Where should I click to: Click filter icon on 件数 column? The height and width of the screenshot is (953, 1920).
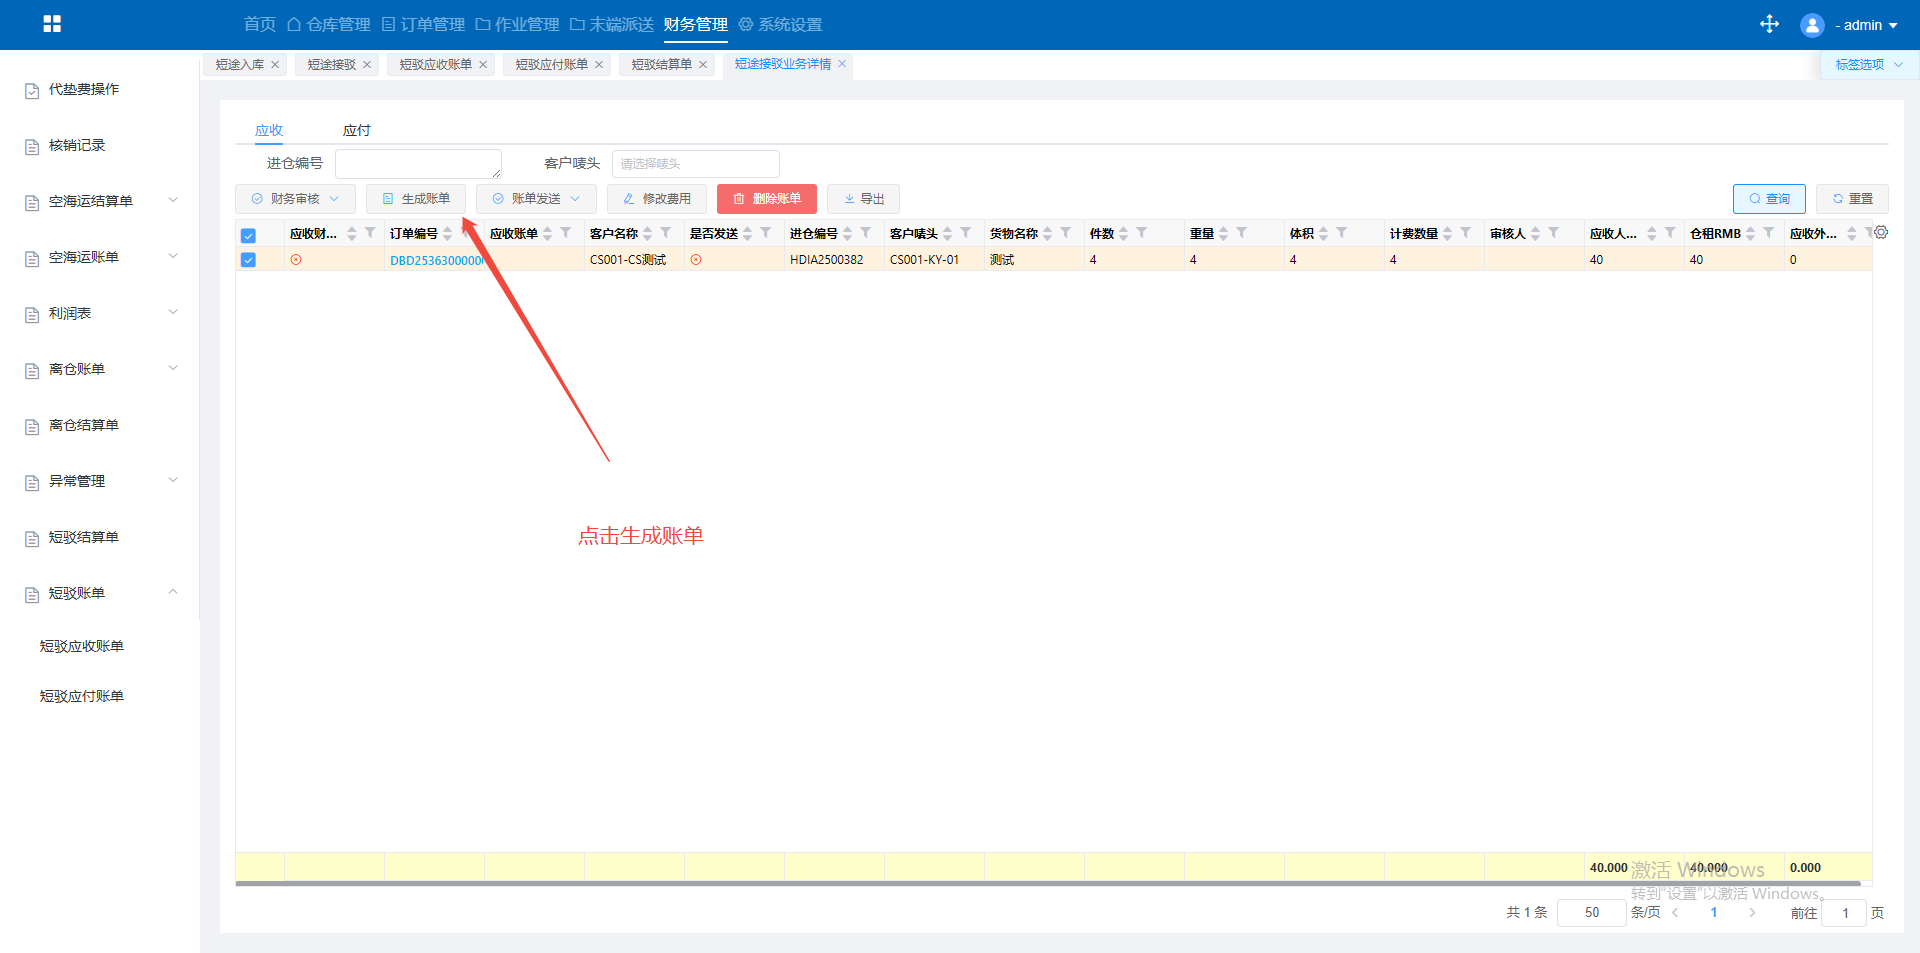pyautogui.click(x=1141, y=233)
